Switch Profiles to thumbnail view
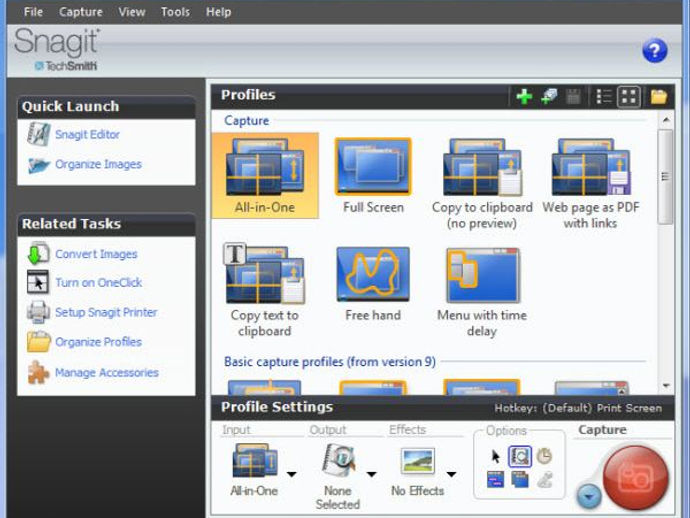The width and height of the screenshot is (690, 518). point(628,96)
